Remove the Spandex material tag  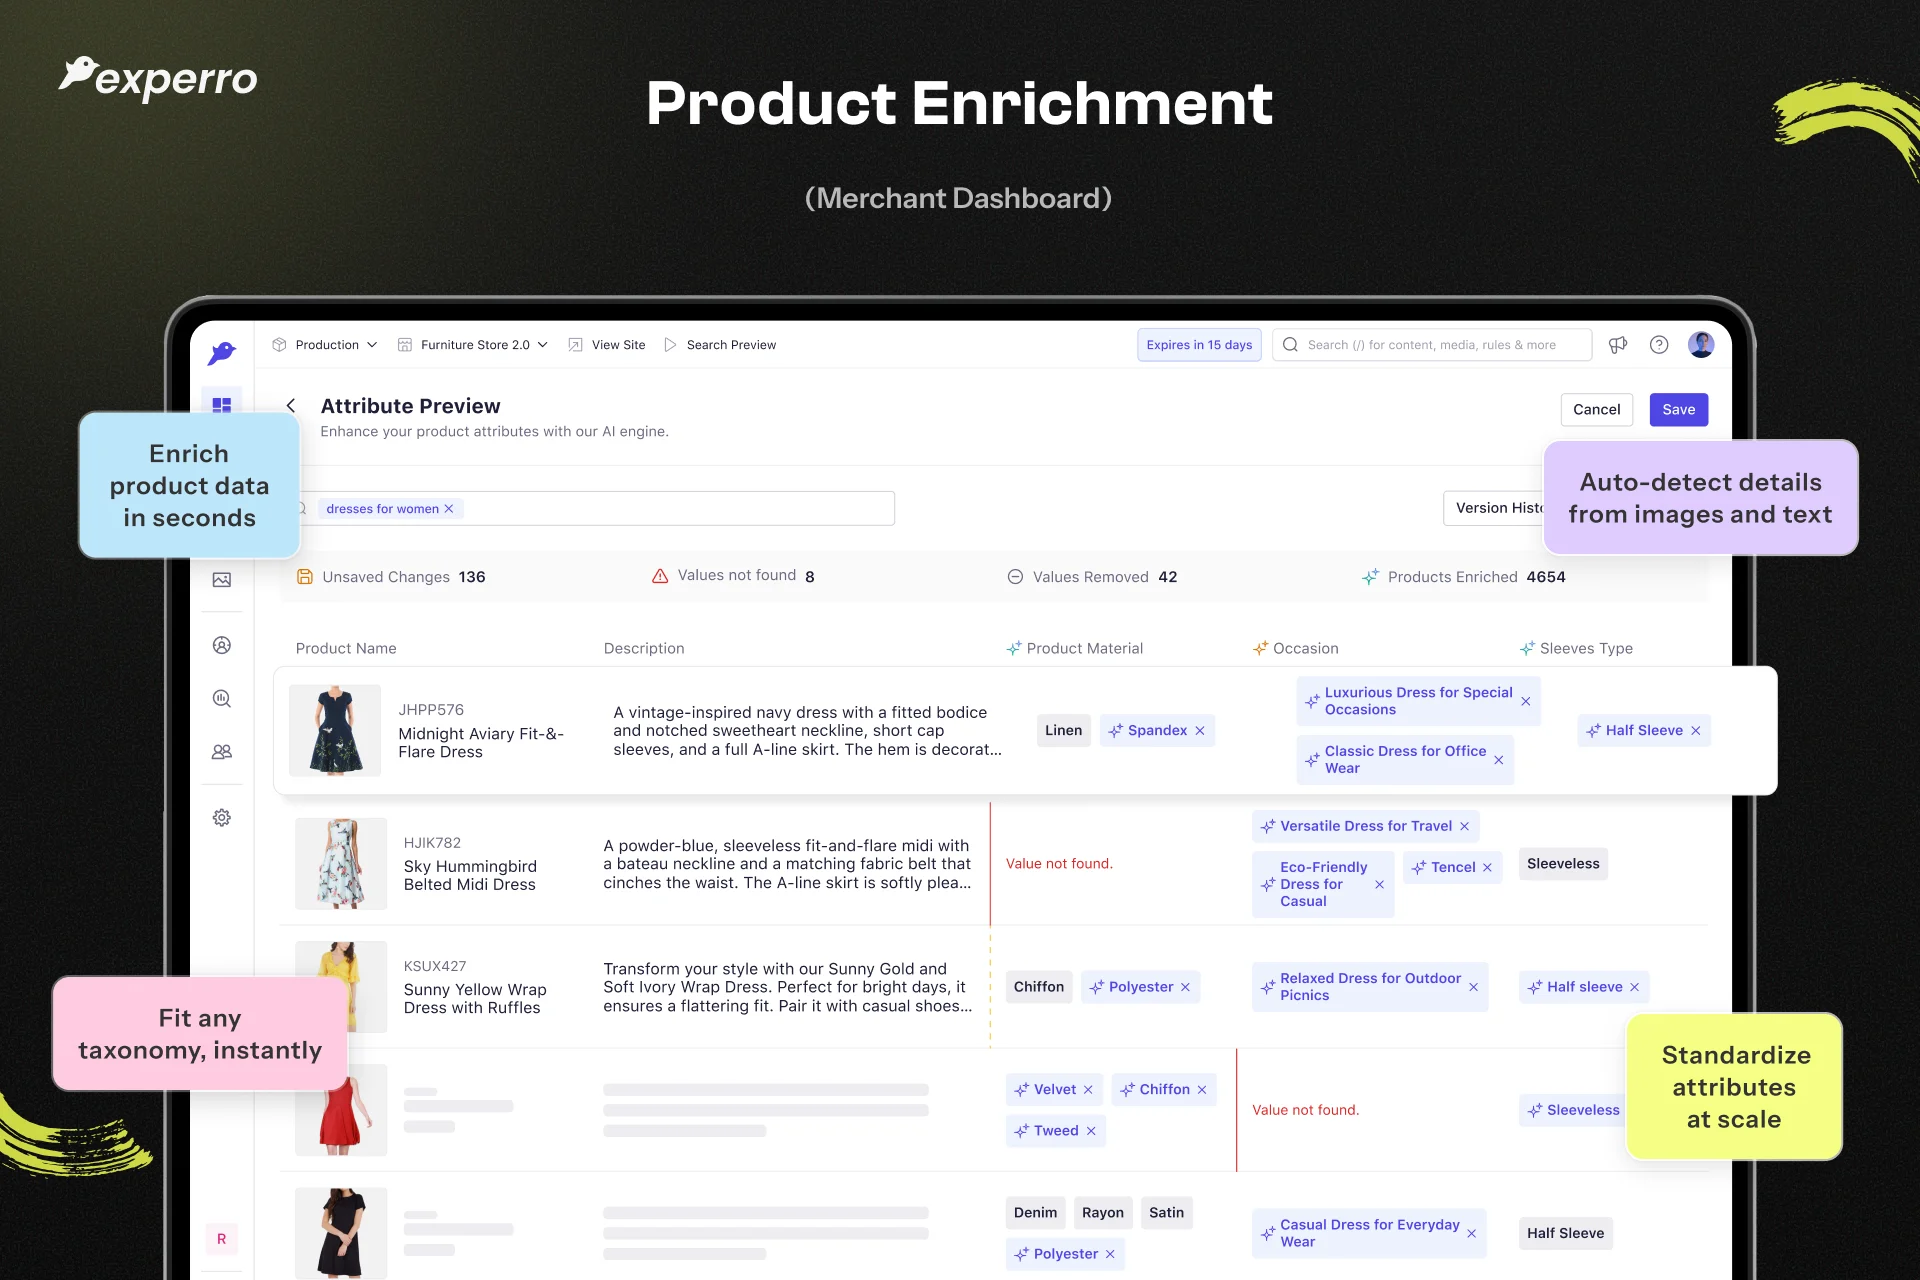pos(1200,731)
